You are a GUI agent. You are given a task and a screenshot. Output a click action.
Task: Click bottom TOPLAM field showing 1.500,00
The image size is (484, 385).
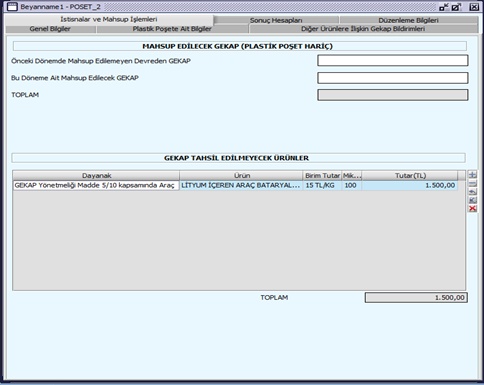point(416,298)
